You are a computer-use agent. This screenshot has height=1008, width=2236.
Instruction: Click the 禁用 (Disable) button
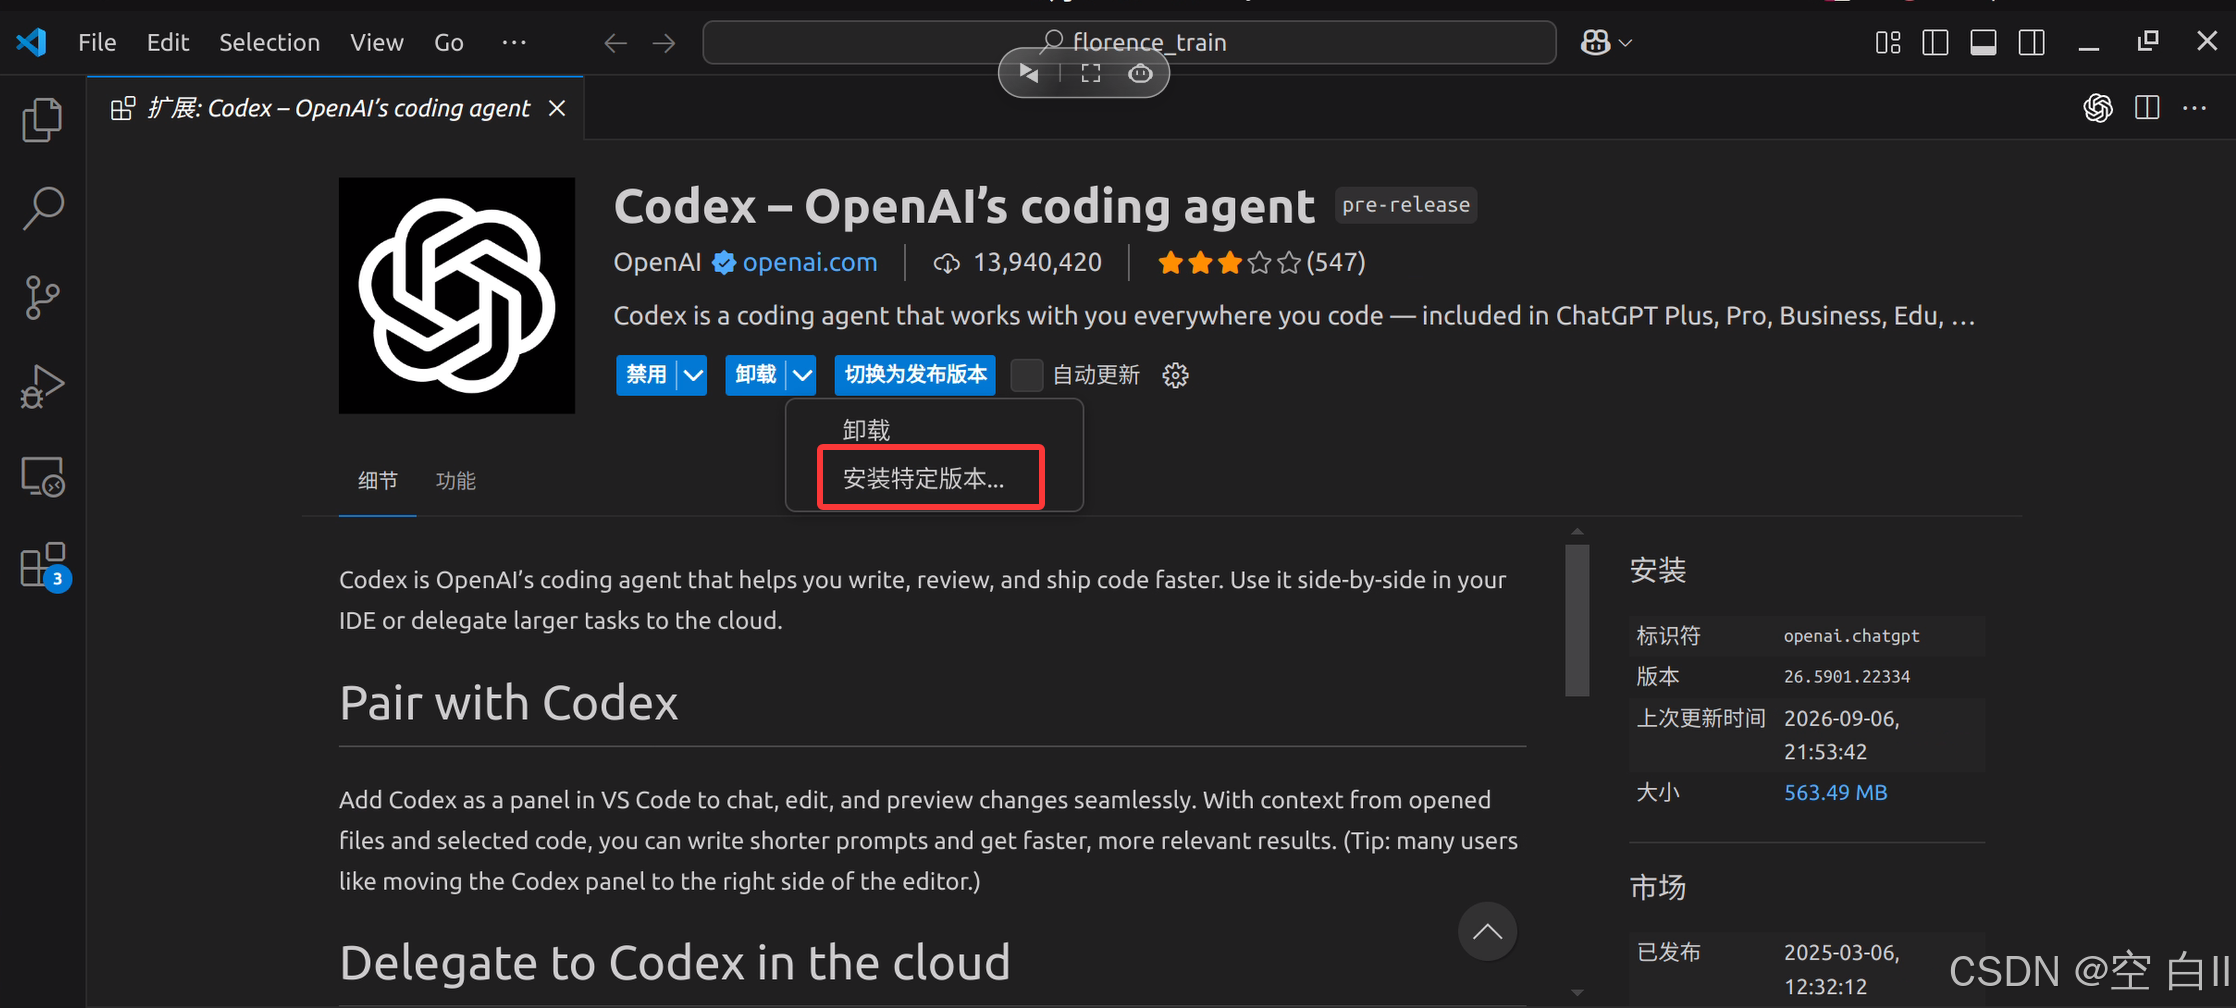point(646,375)
